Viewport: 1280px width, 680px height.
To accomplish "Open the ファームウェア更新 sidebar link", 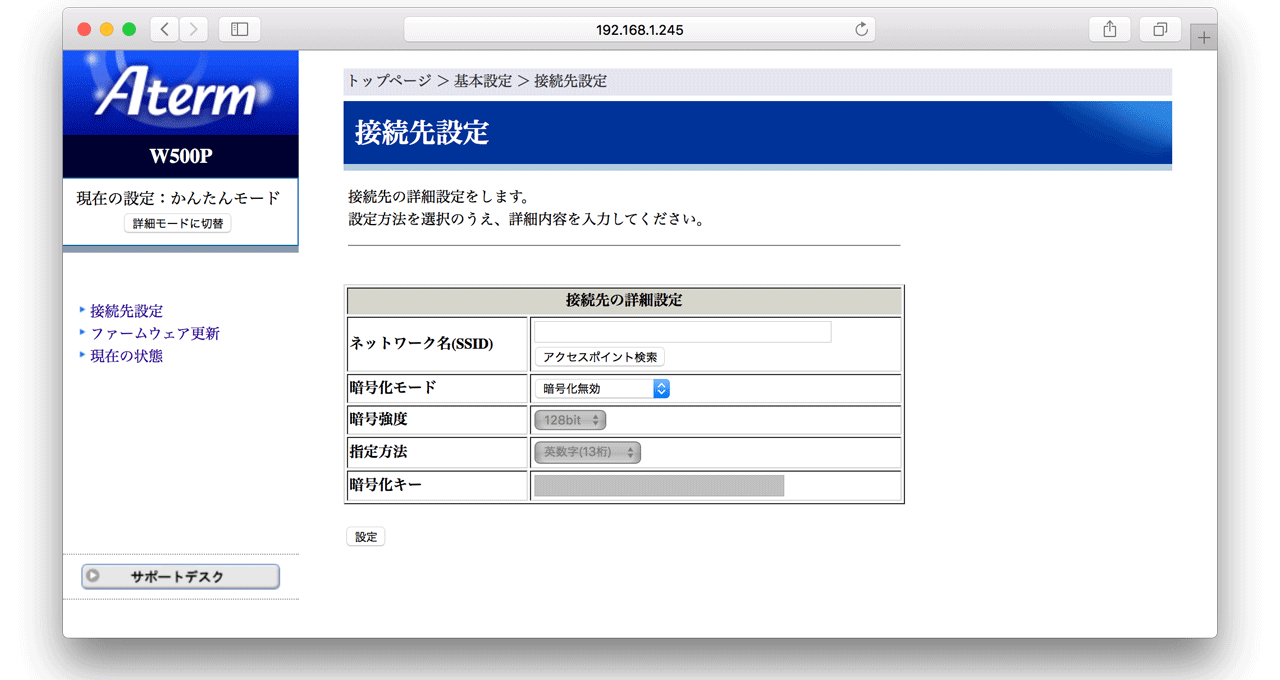I will (x=155, y=333).
